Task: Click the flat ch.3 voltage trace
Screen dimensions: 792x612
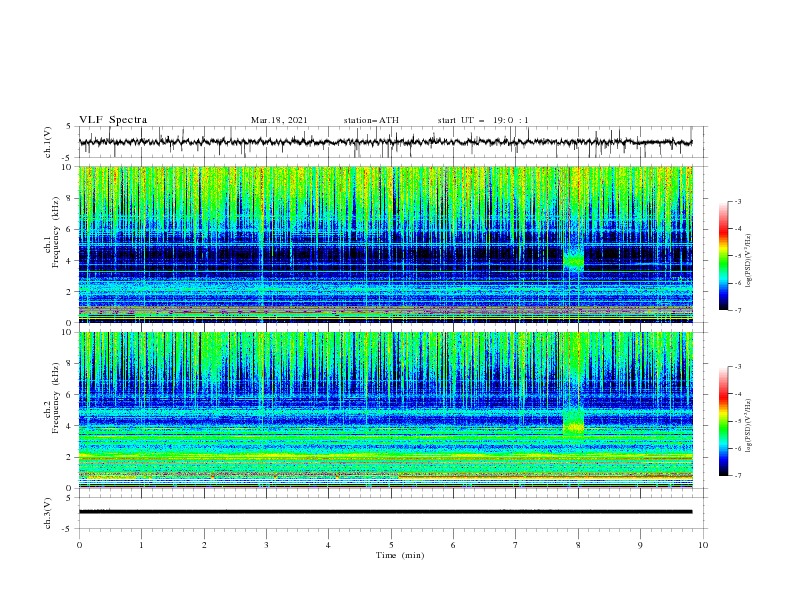Action: pyautogui.click(x=385, y=512)
